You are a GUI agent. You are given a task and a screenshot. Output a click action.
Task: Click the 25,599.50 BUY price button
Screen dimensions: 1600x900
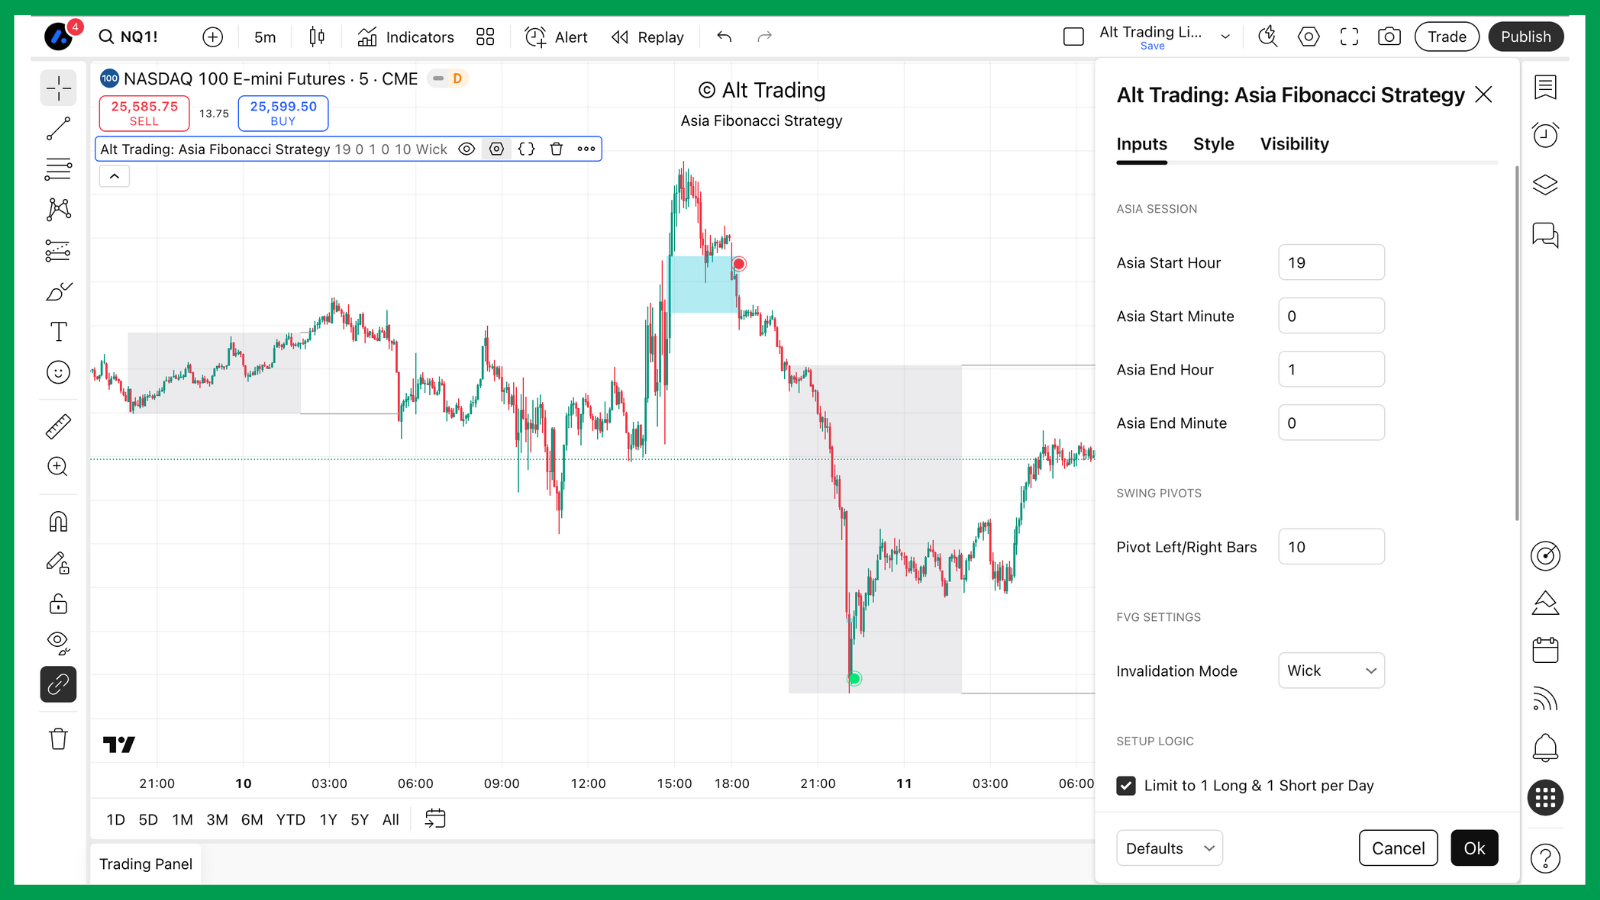click(x=283, y=113)
